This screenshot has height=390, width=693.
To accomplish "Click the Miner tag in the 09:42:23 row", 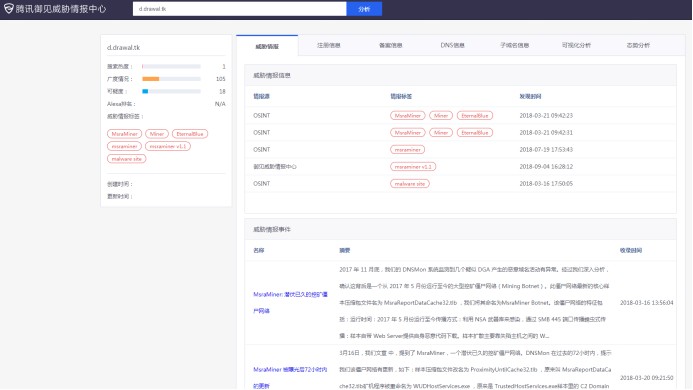I will tap(441, 115).
